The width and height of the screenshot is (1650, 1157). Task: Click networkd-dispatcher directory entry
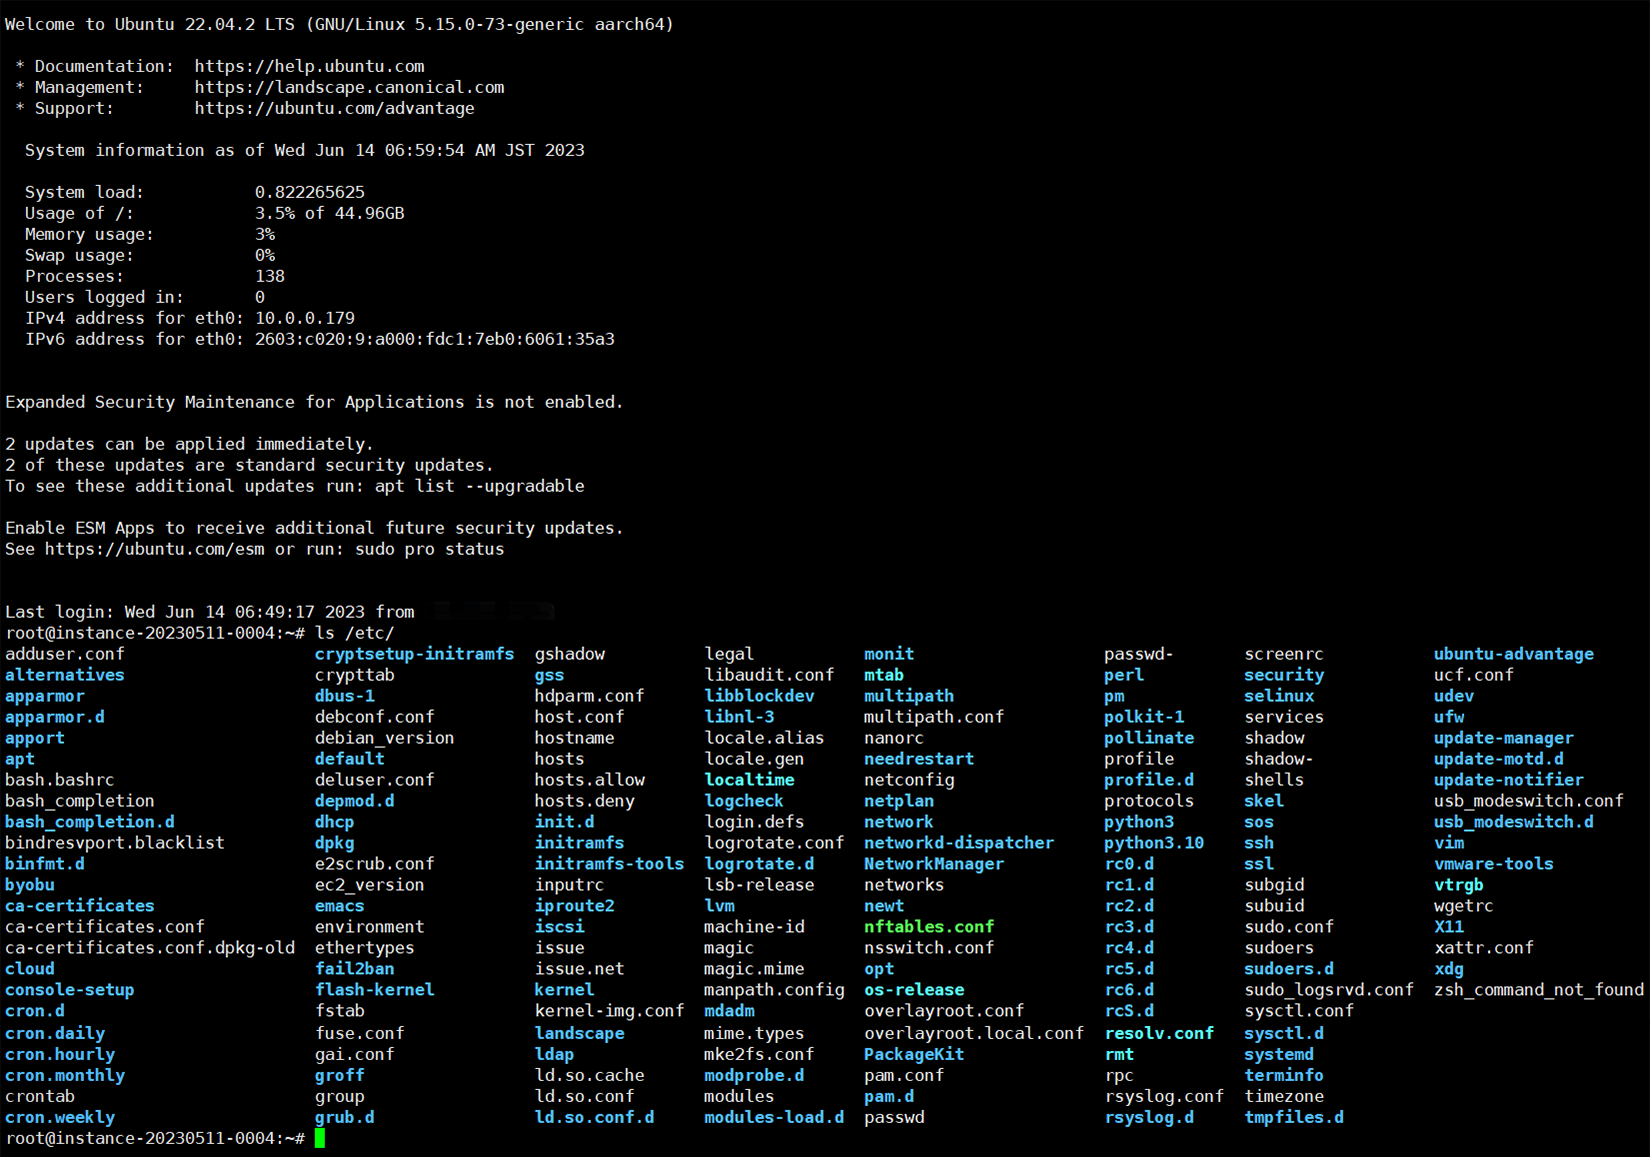[x=959, y=843]
